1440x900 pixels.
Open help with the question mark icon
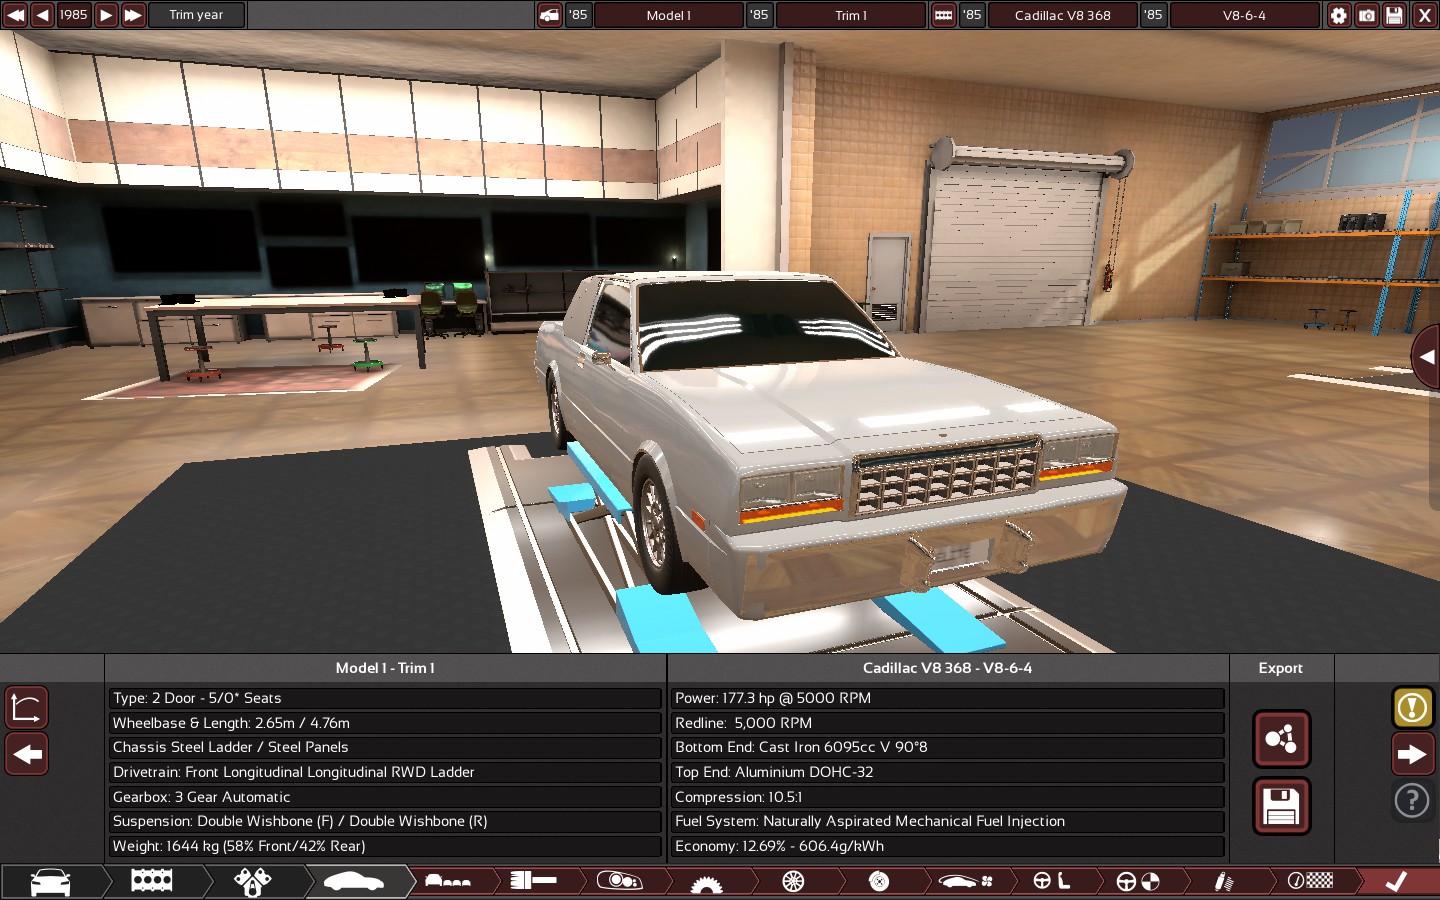pyautogui.click(x=1412, y=800)
